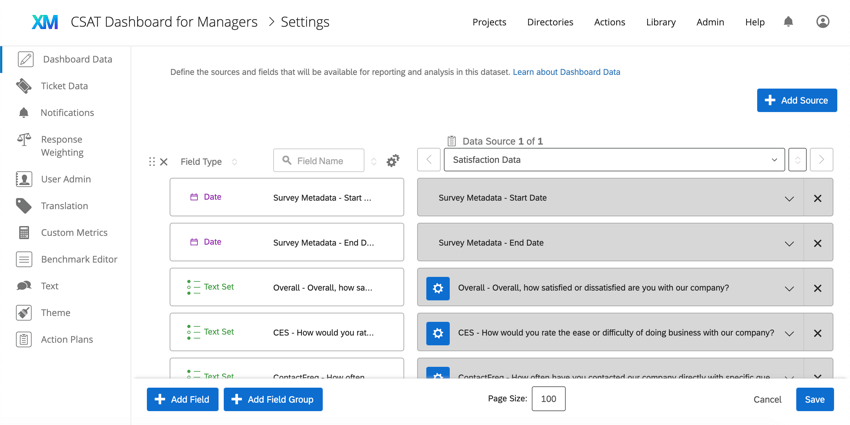Open the notifications bell in header
Viewport: 850px width, 425px height.
click(x=788, y=22)
